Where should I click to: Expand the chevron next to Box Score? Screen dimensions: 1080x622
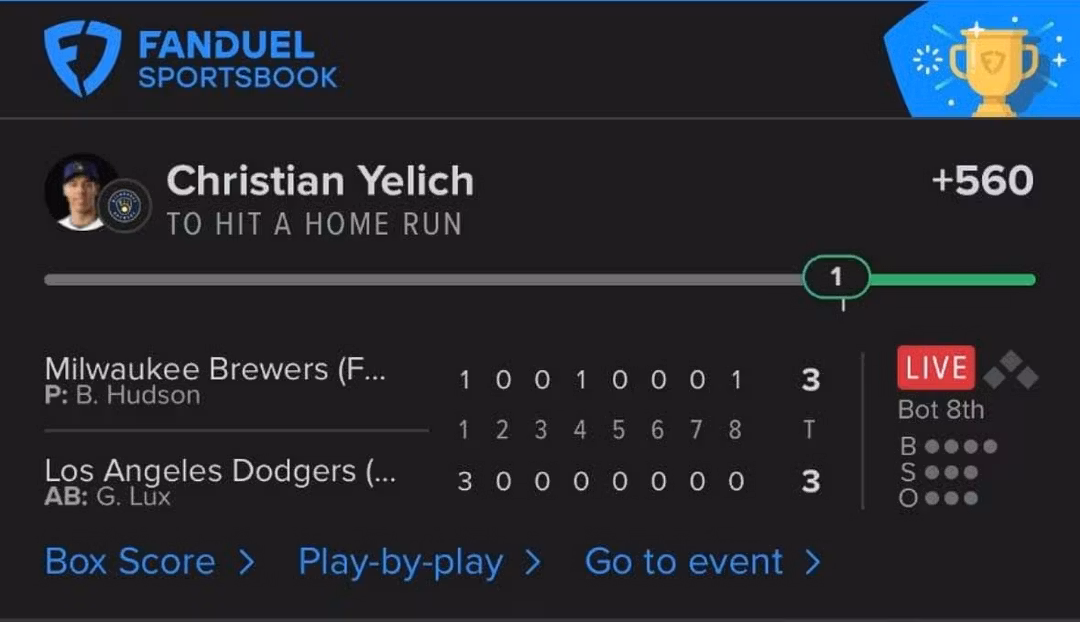[x=246, y=563]
